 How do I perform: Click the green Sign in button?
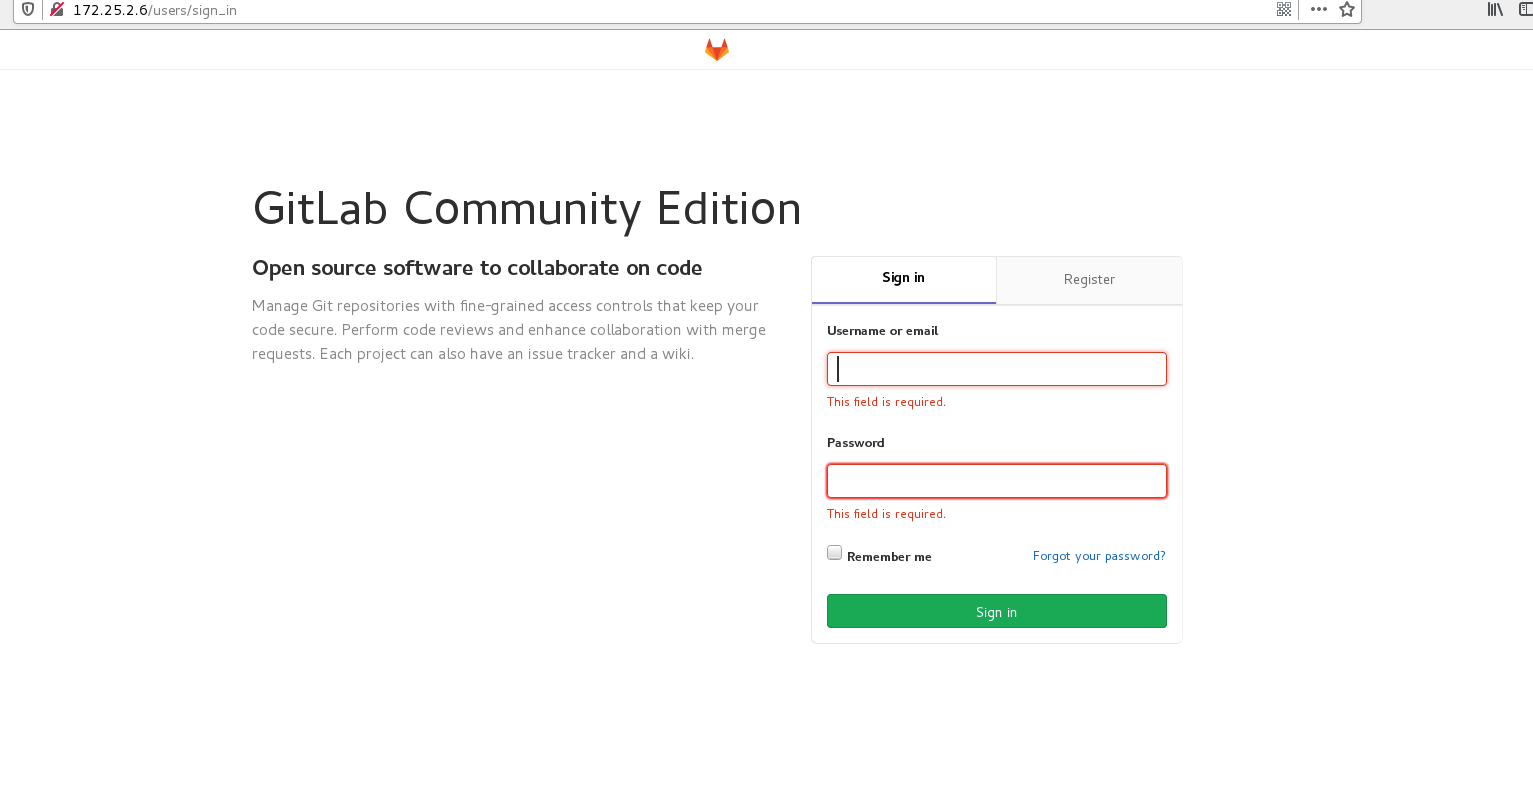(997, 611)
